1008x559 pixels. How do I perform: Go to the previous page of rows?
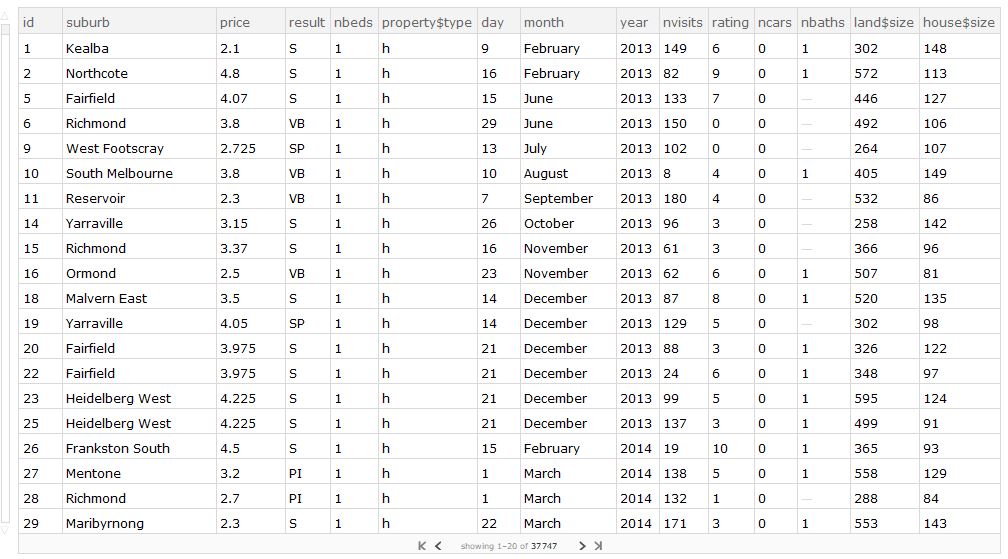tap(438, 546)
